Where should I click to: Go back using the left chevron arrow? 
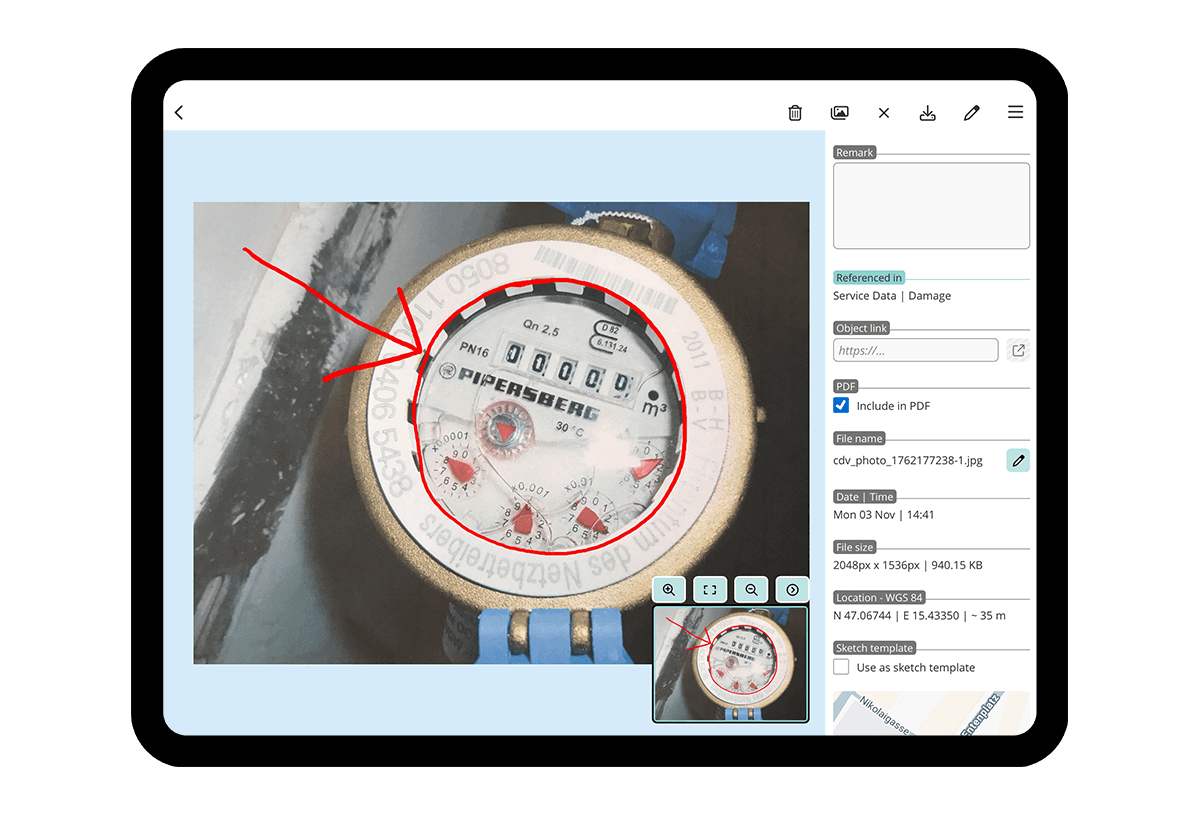(x=180, y=113)
